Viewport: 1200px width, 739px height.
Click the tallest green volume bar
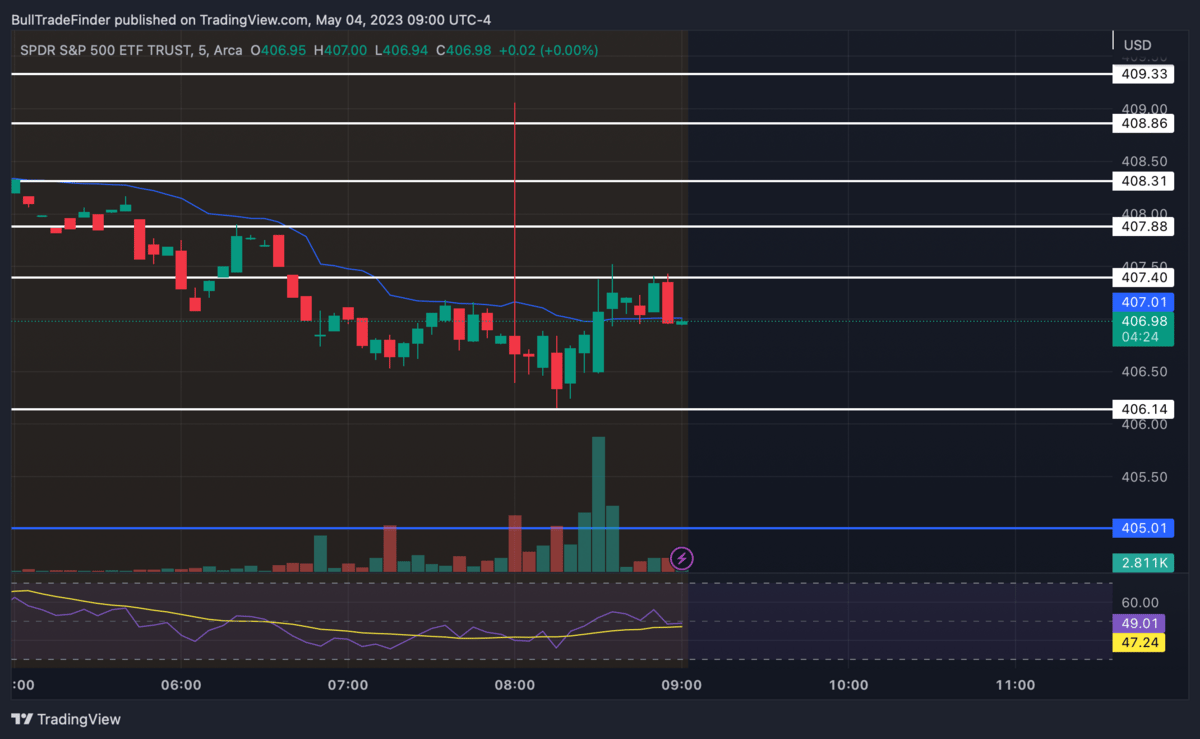[x=598, y=504]
